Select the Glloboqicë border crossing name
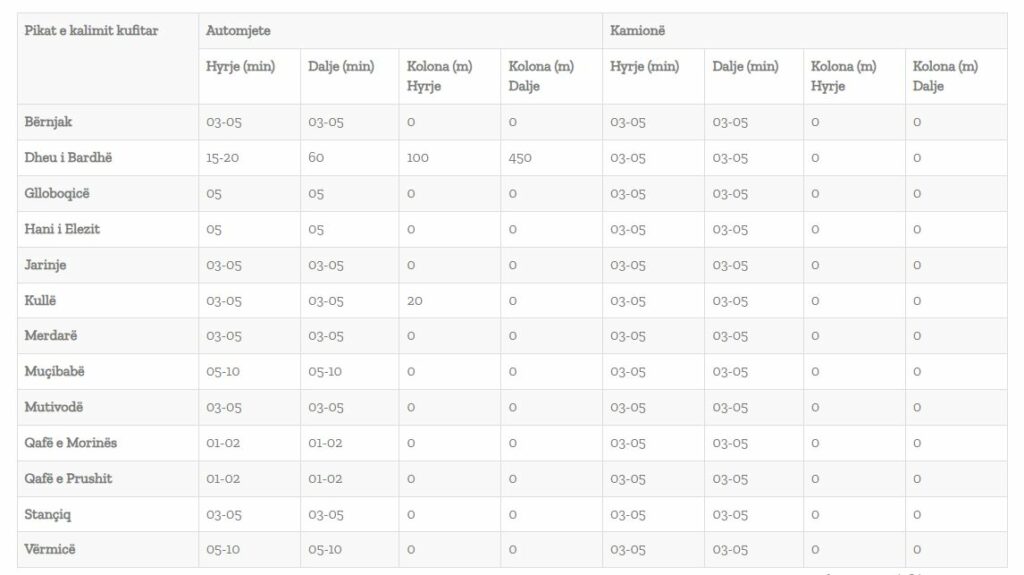 [x=57, y=193]
